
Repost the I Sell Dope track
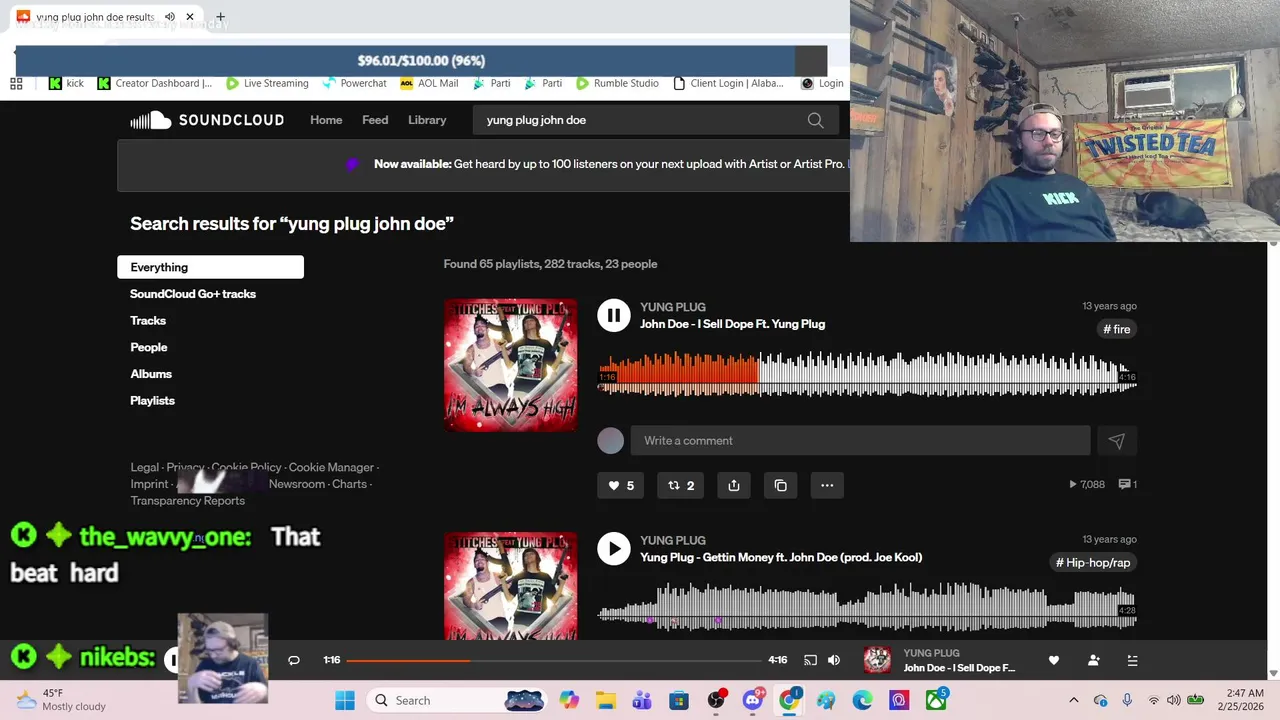(681, 485)
